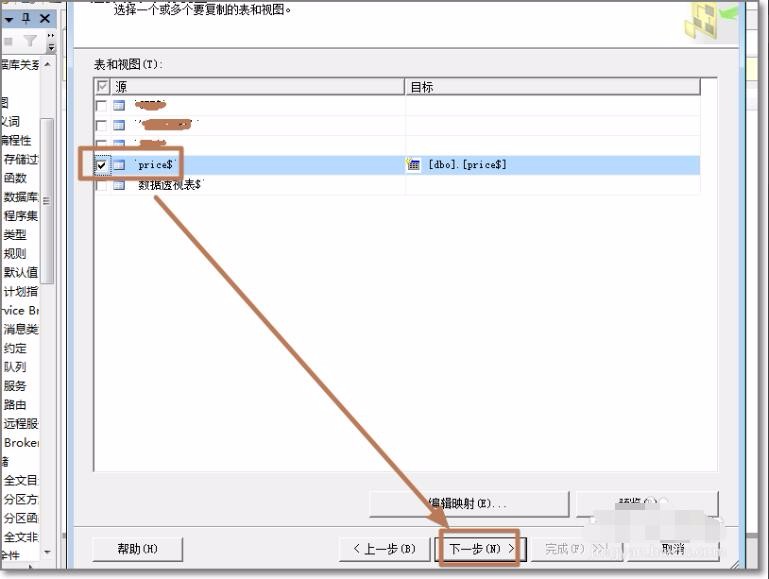Screen dimensions: 769x579
Task: Click the 编辑映射(E)... button
Action: [469, 503]
